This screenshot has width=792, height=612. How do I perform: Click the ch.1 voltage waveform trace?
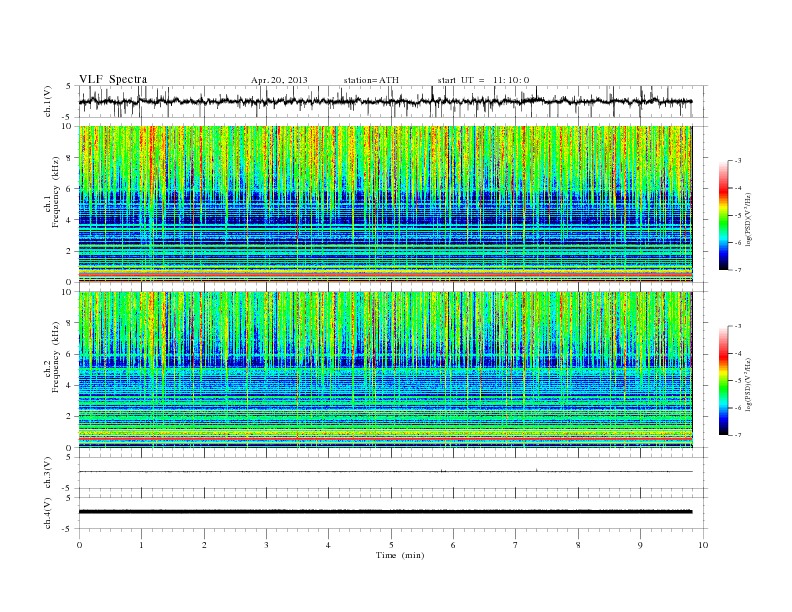(x=385, y=101)
